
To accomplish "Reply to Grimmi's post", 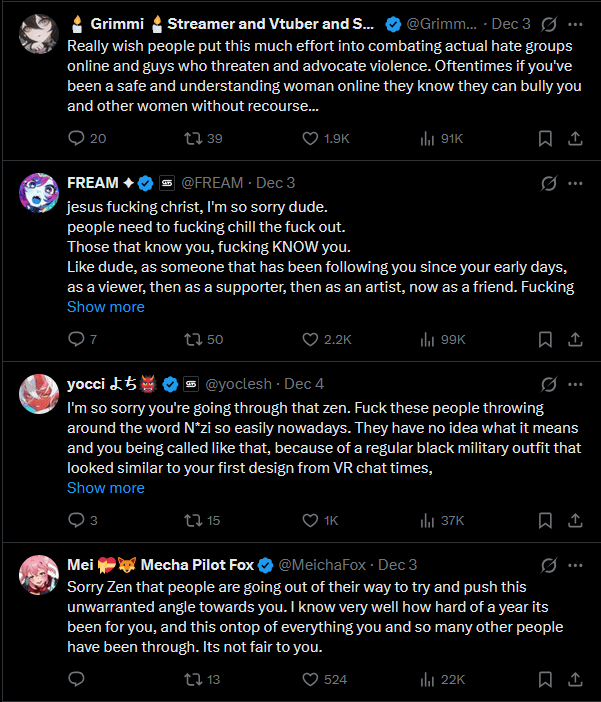I will pyautogui.click(x=77, y=138).
